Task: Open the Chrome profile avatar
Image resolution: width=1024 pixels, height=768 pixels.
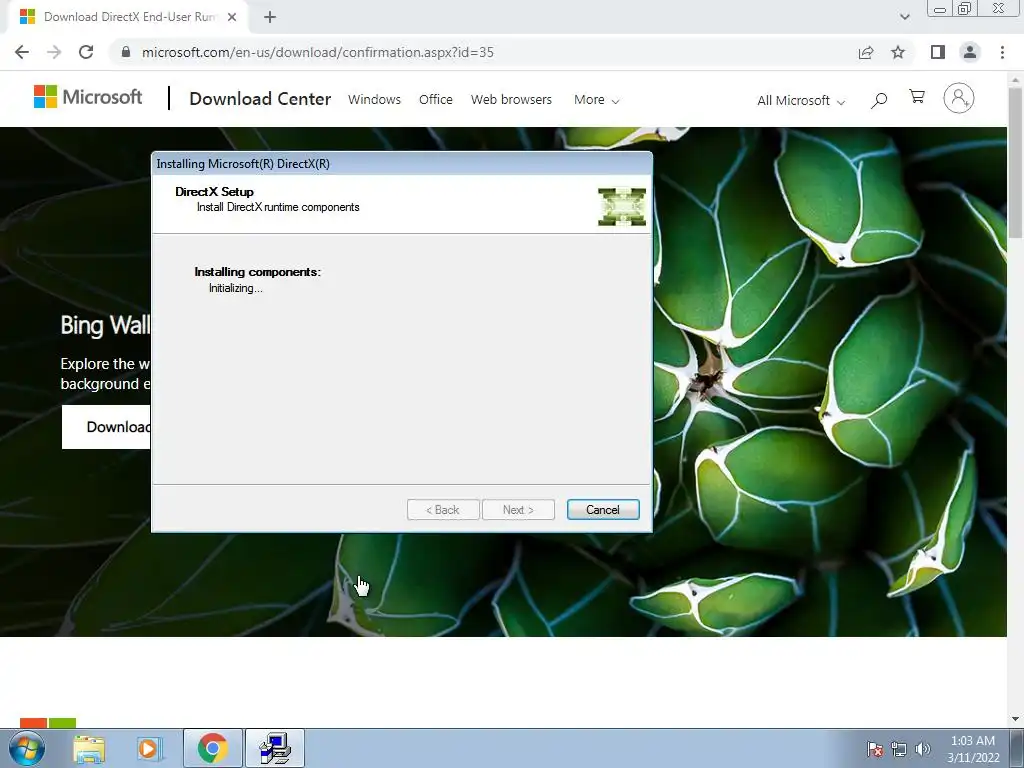Action: (970, 52)
